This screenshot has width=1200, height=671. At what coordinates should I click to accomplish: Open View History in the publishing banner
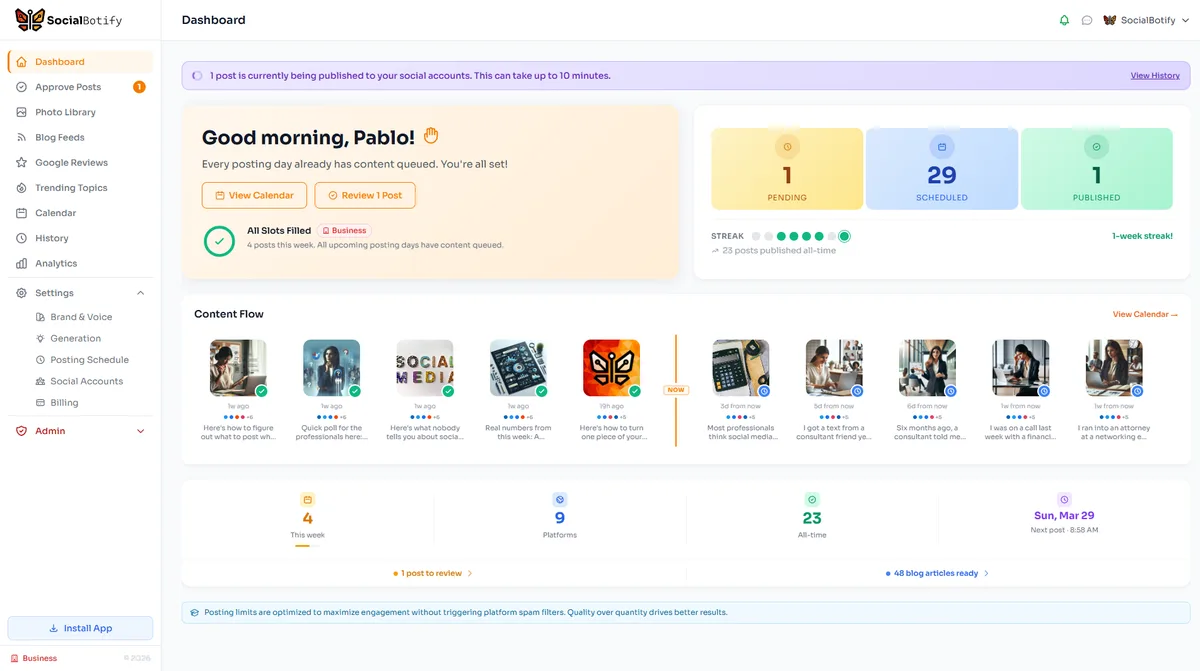click(x=1155, y=75)
